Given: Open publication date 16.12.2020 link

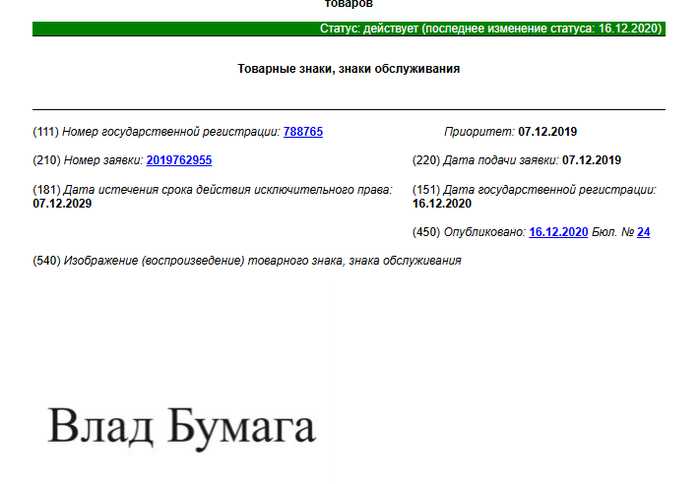Looking at the screenshot, I should pos(558,232).
